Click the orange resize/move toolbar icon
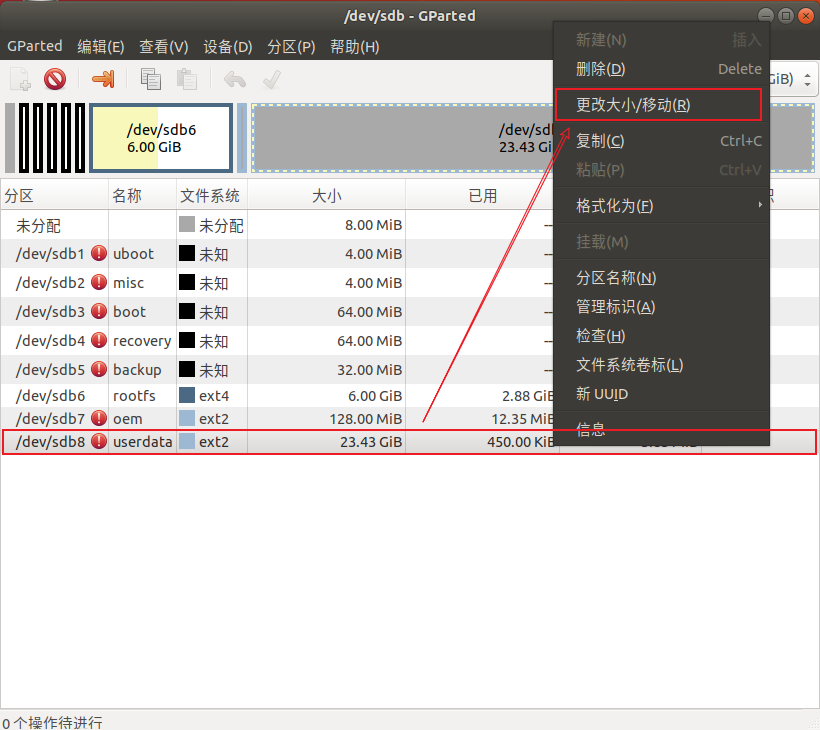The width and height of the screenshot is (820, 730). [x=102, y=79]
